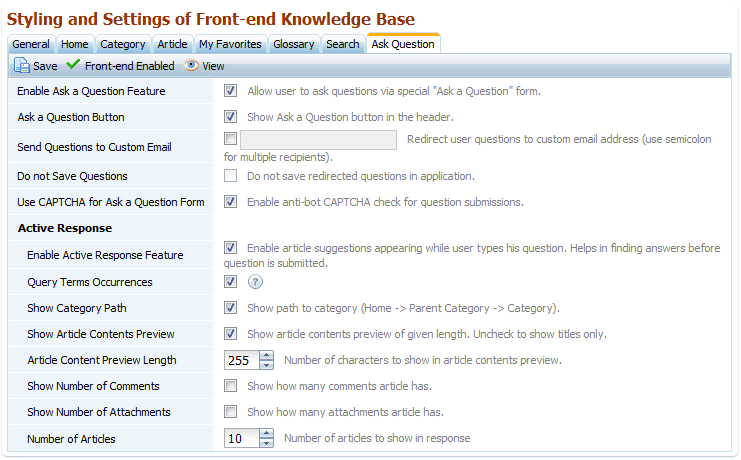Tick Show Number of Attachments checkbox
This screenshot has height=460, width=741.
click(231, 412)
